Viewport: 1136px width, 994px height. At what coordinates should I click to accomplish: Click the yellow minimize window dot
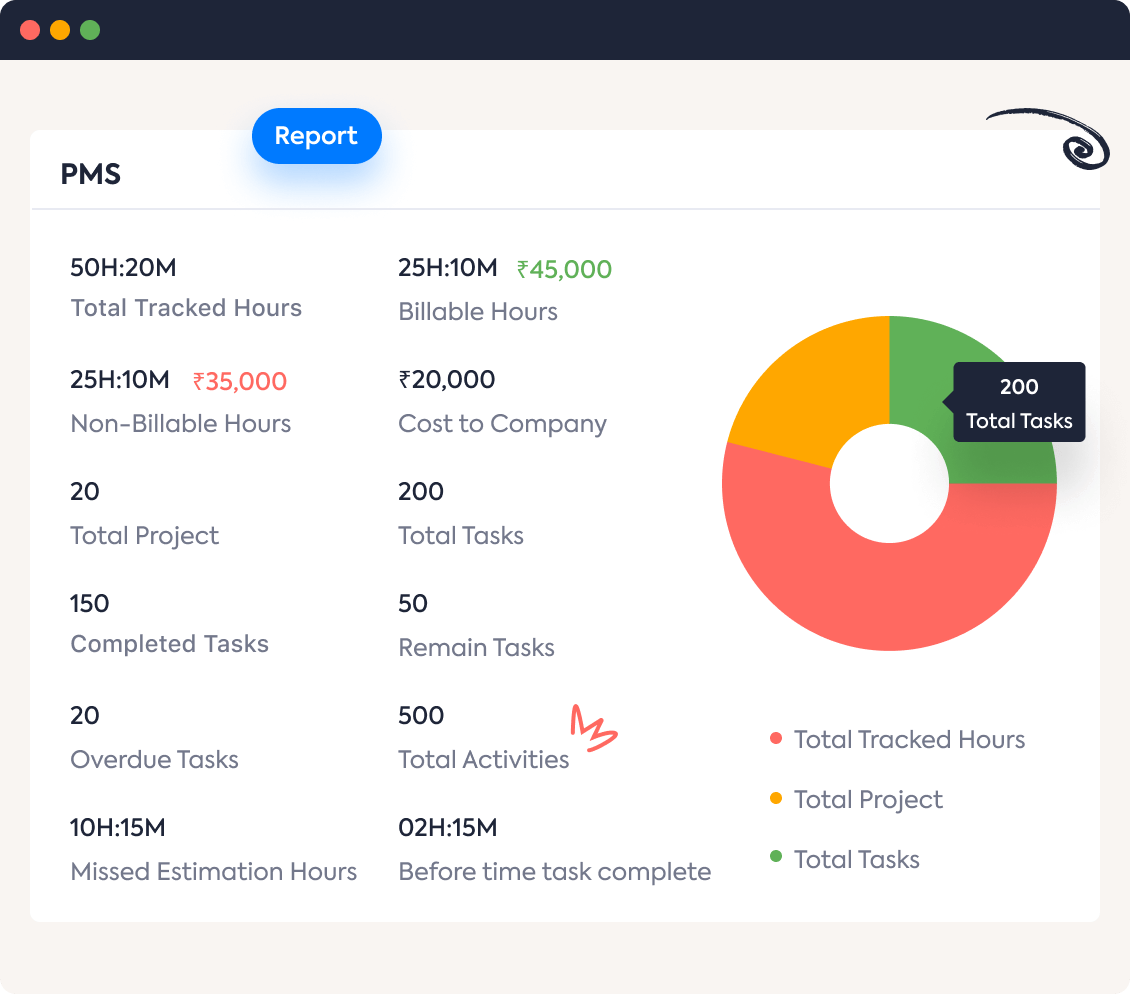pos(60,30)
